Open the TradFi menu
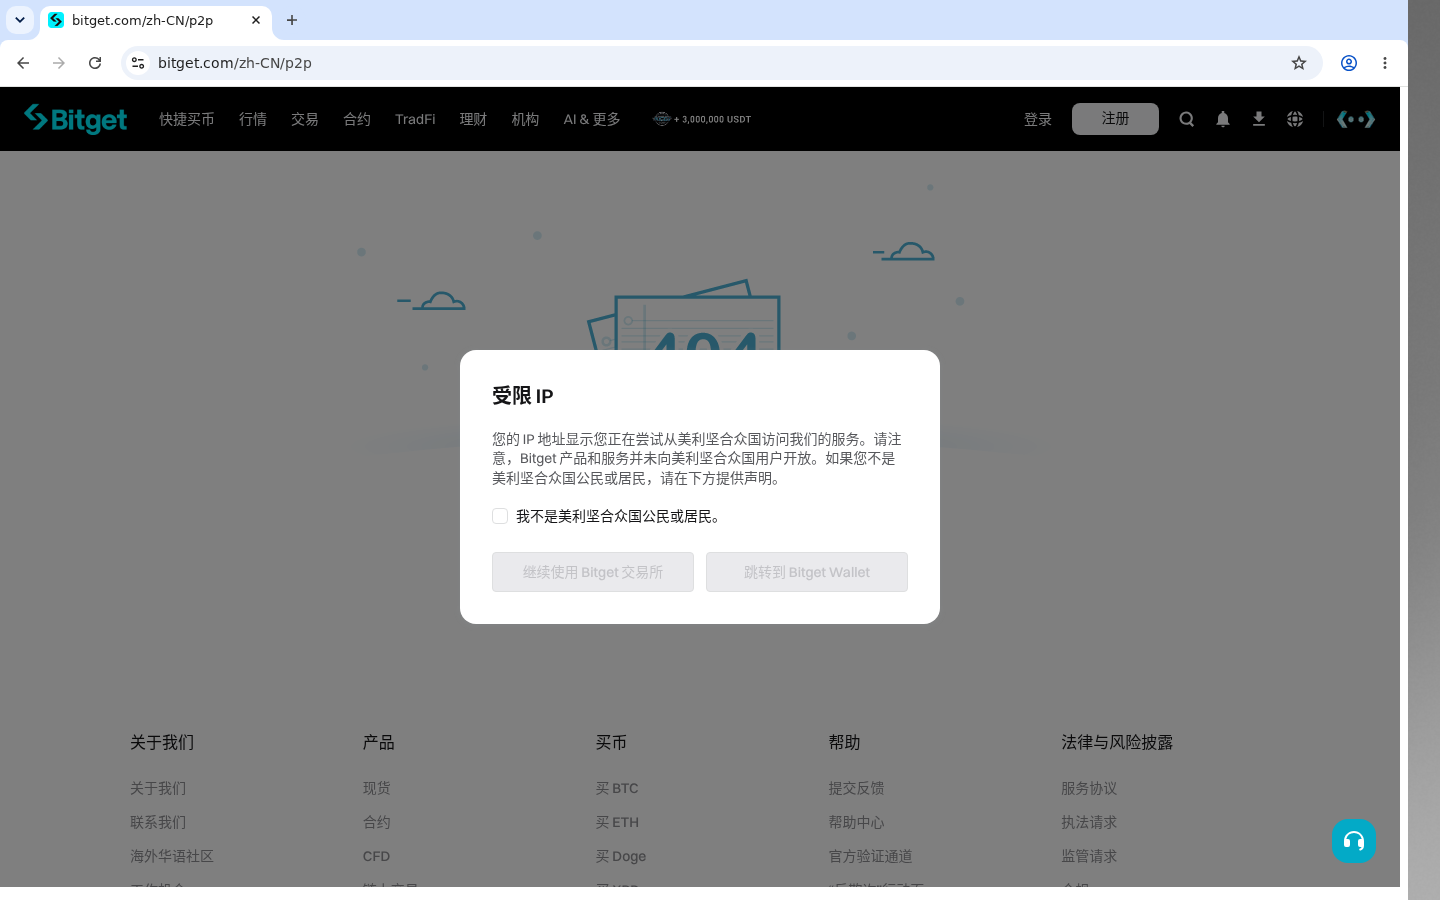 (x=415, y=119)
